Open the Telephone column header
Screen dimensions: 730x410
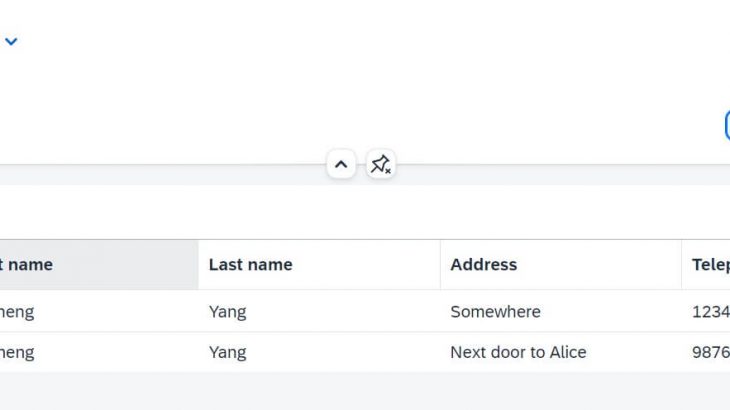[x=706, y=265]
